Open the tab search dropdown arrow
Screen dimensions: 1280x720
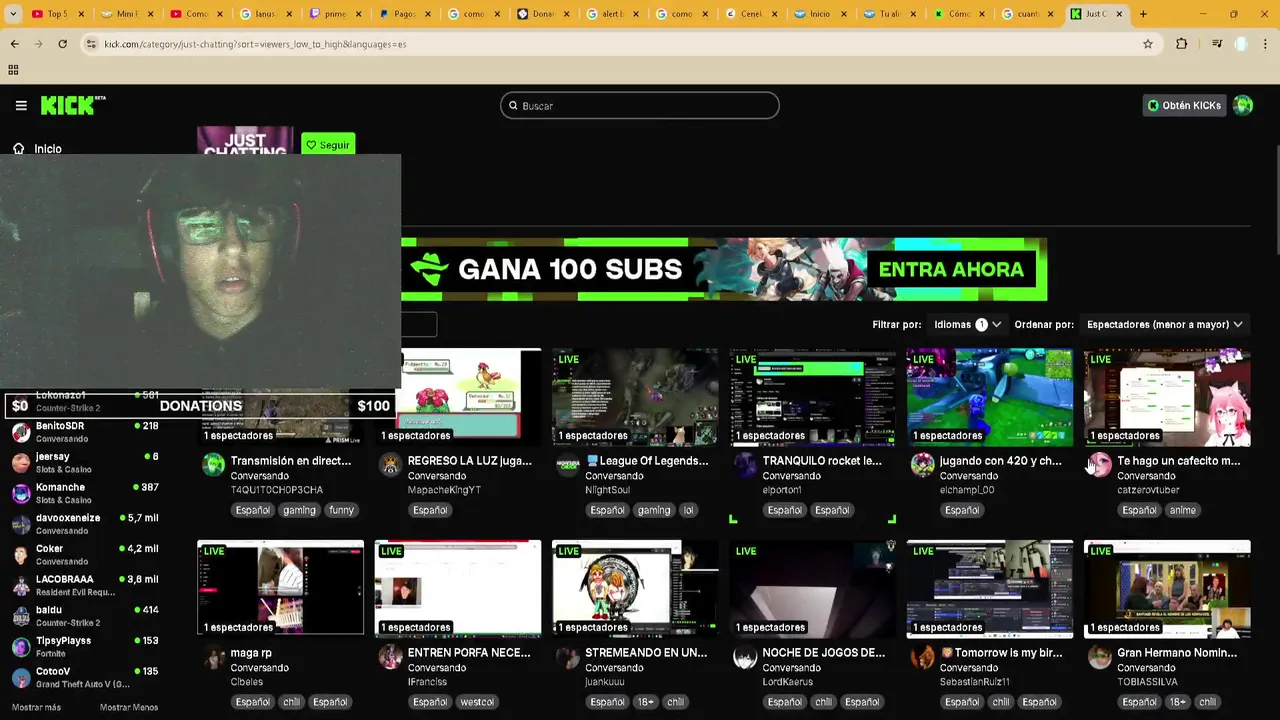click(x=12, y=14)
